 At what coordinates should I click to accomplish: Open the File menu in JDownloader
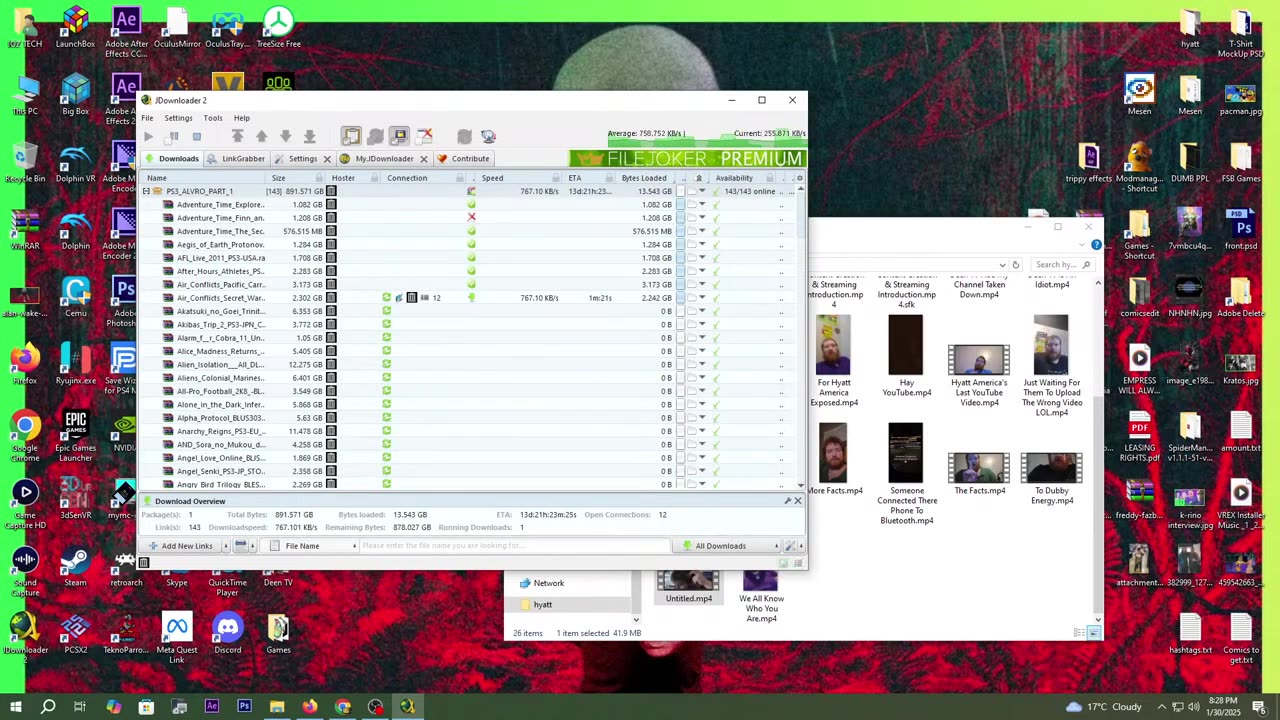point(147,118)
